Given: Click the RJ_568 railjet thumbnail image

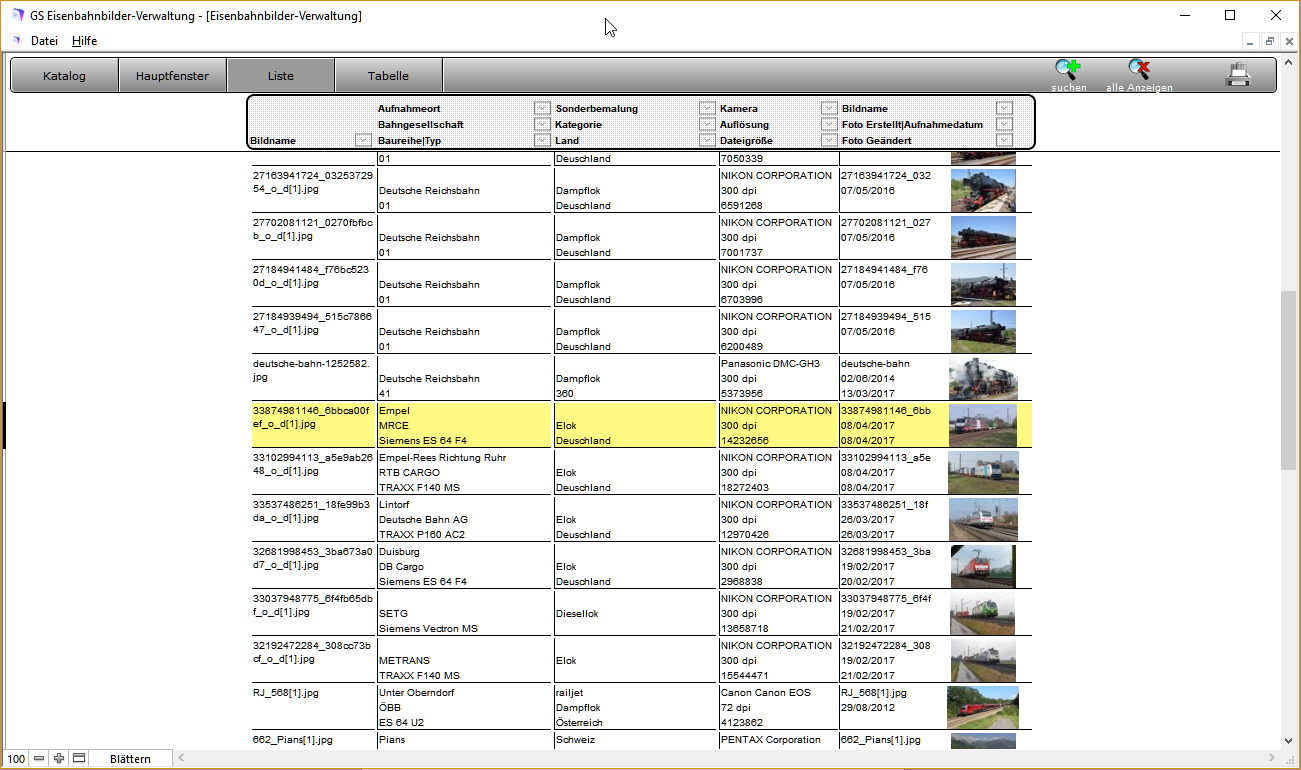Looking at the screenshot, I should coord(982,707).
